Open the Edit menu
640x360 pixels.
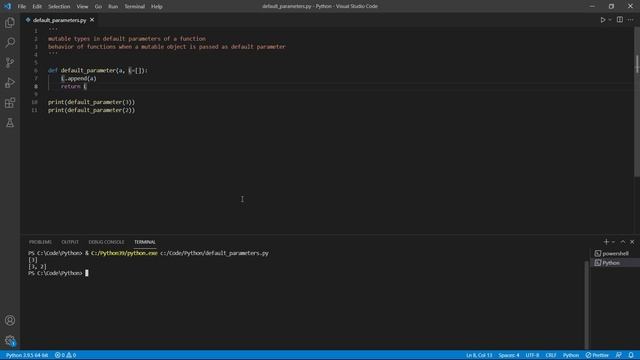(37, 6)
